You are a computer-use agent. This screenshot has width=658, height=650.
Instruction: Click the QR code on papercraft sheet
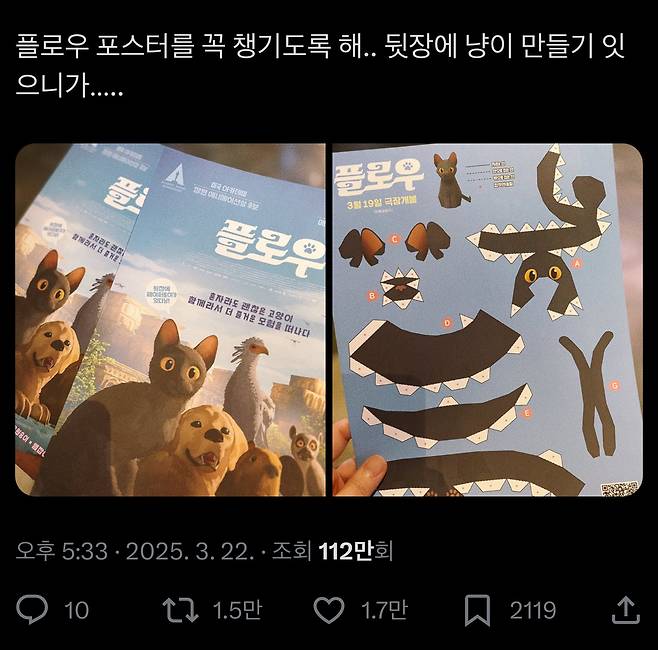click(x=619, y=488)
